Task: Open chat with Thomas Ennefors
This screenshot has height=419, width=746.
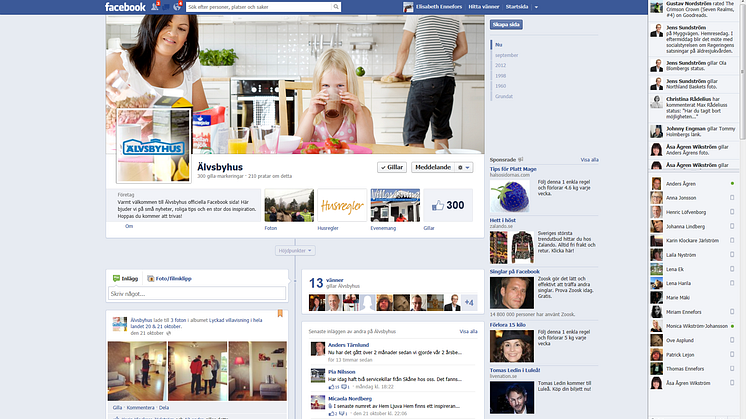Action: [x=693, y=369]
